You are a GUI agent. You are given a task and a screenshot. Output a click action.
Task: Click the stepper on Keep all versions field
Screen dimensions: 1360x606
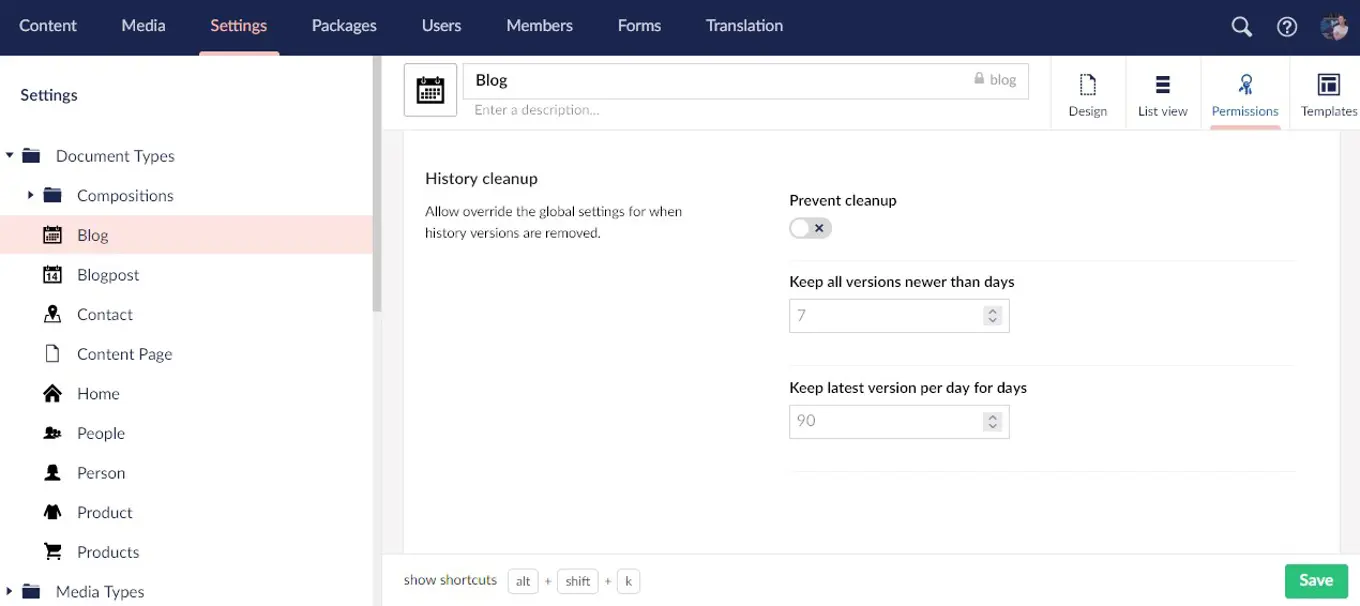click(x=992, y=316)
